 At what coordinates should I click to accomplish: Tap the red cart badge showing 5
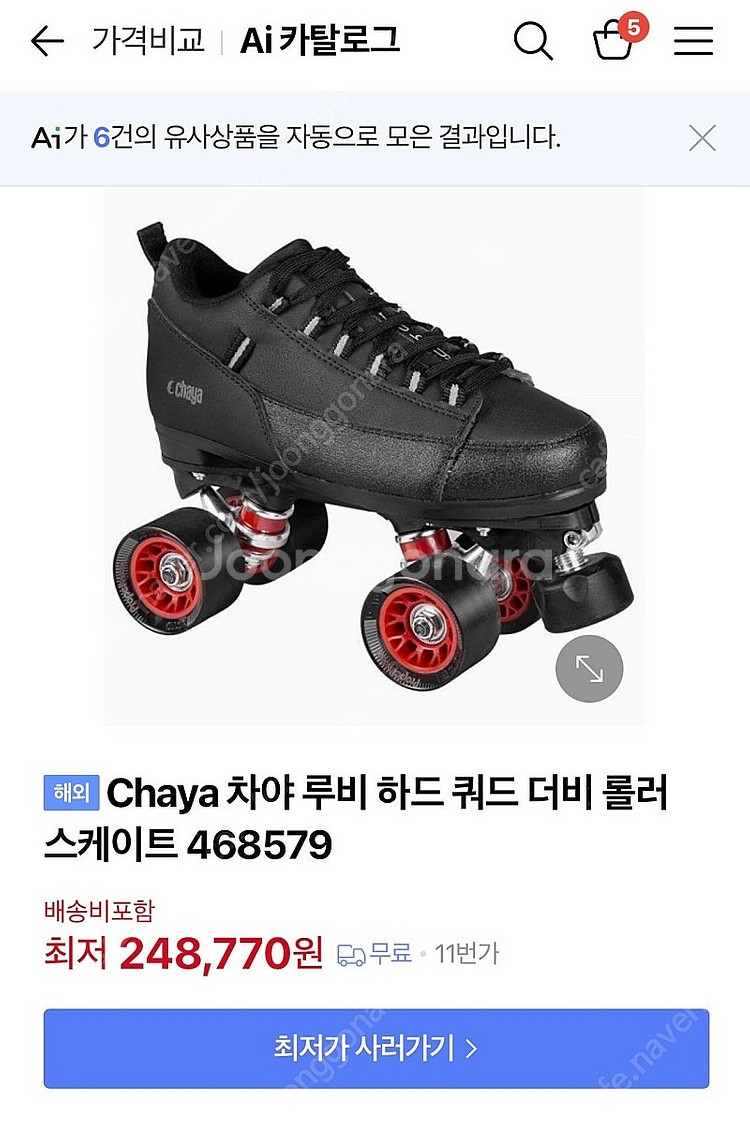coord(634,27)
